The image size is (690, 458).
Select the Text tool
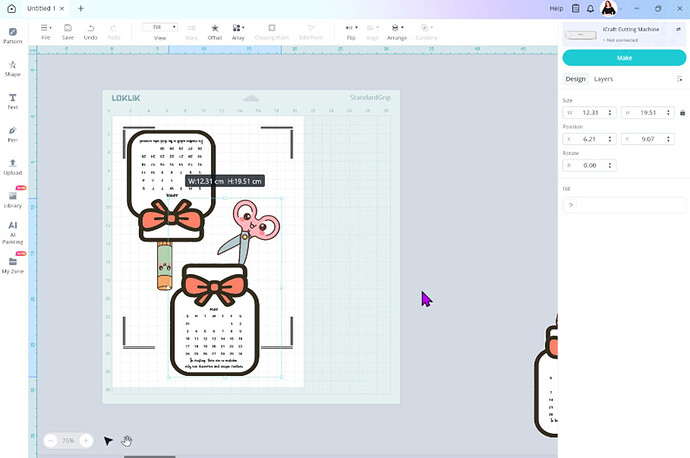(x=13, y=100)
